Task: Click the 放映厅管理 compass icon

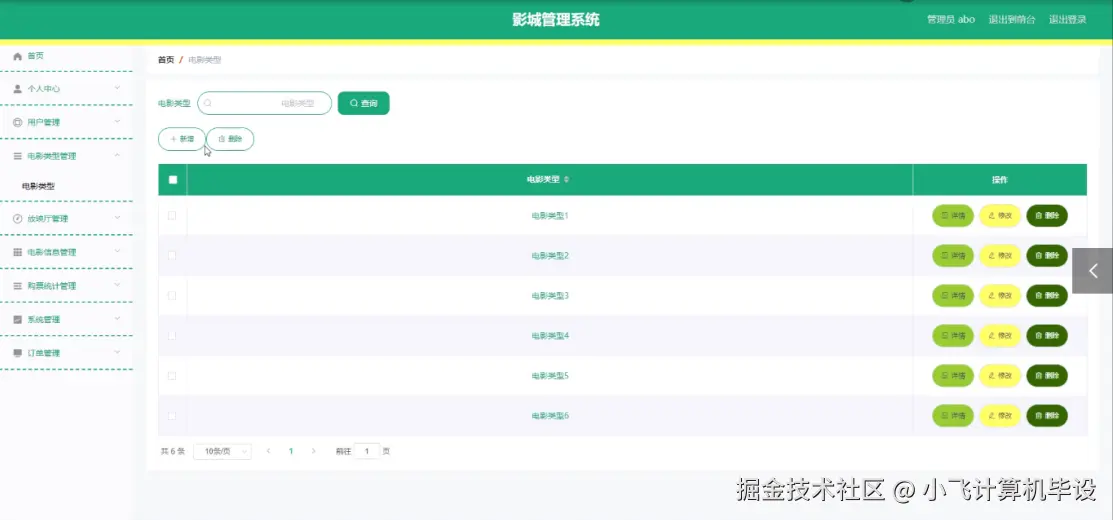Action: 18,219
